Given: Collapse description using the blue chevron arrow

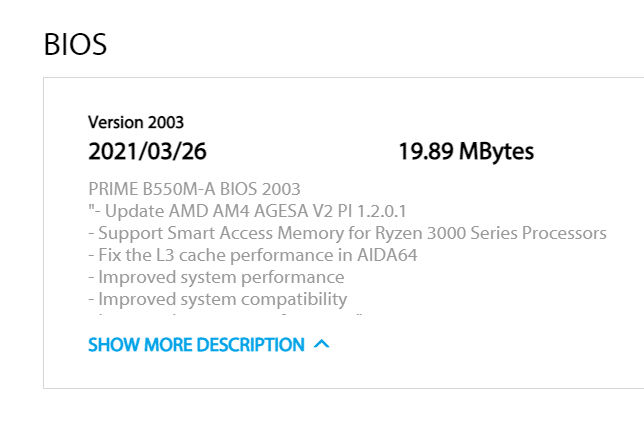Looking at the screenshot, I should 321,344.
